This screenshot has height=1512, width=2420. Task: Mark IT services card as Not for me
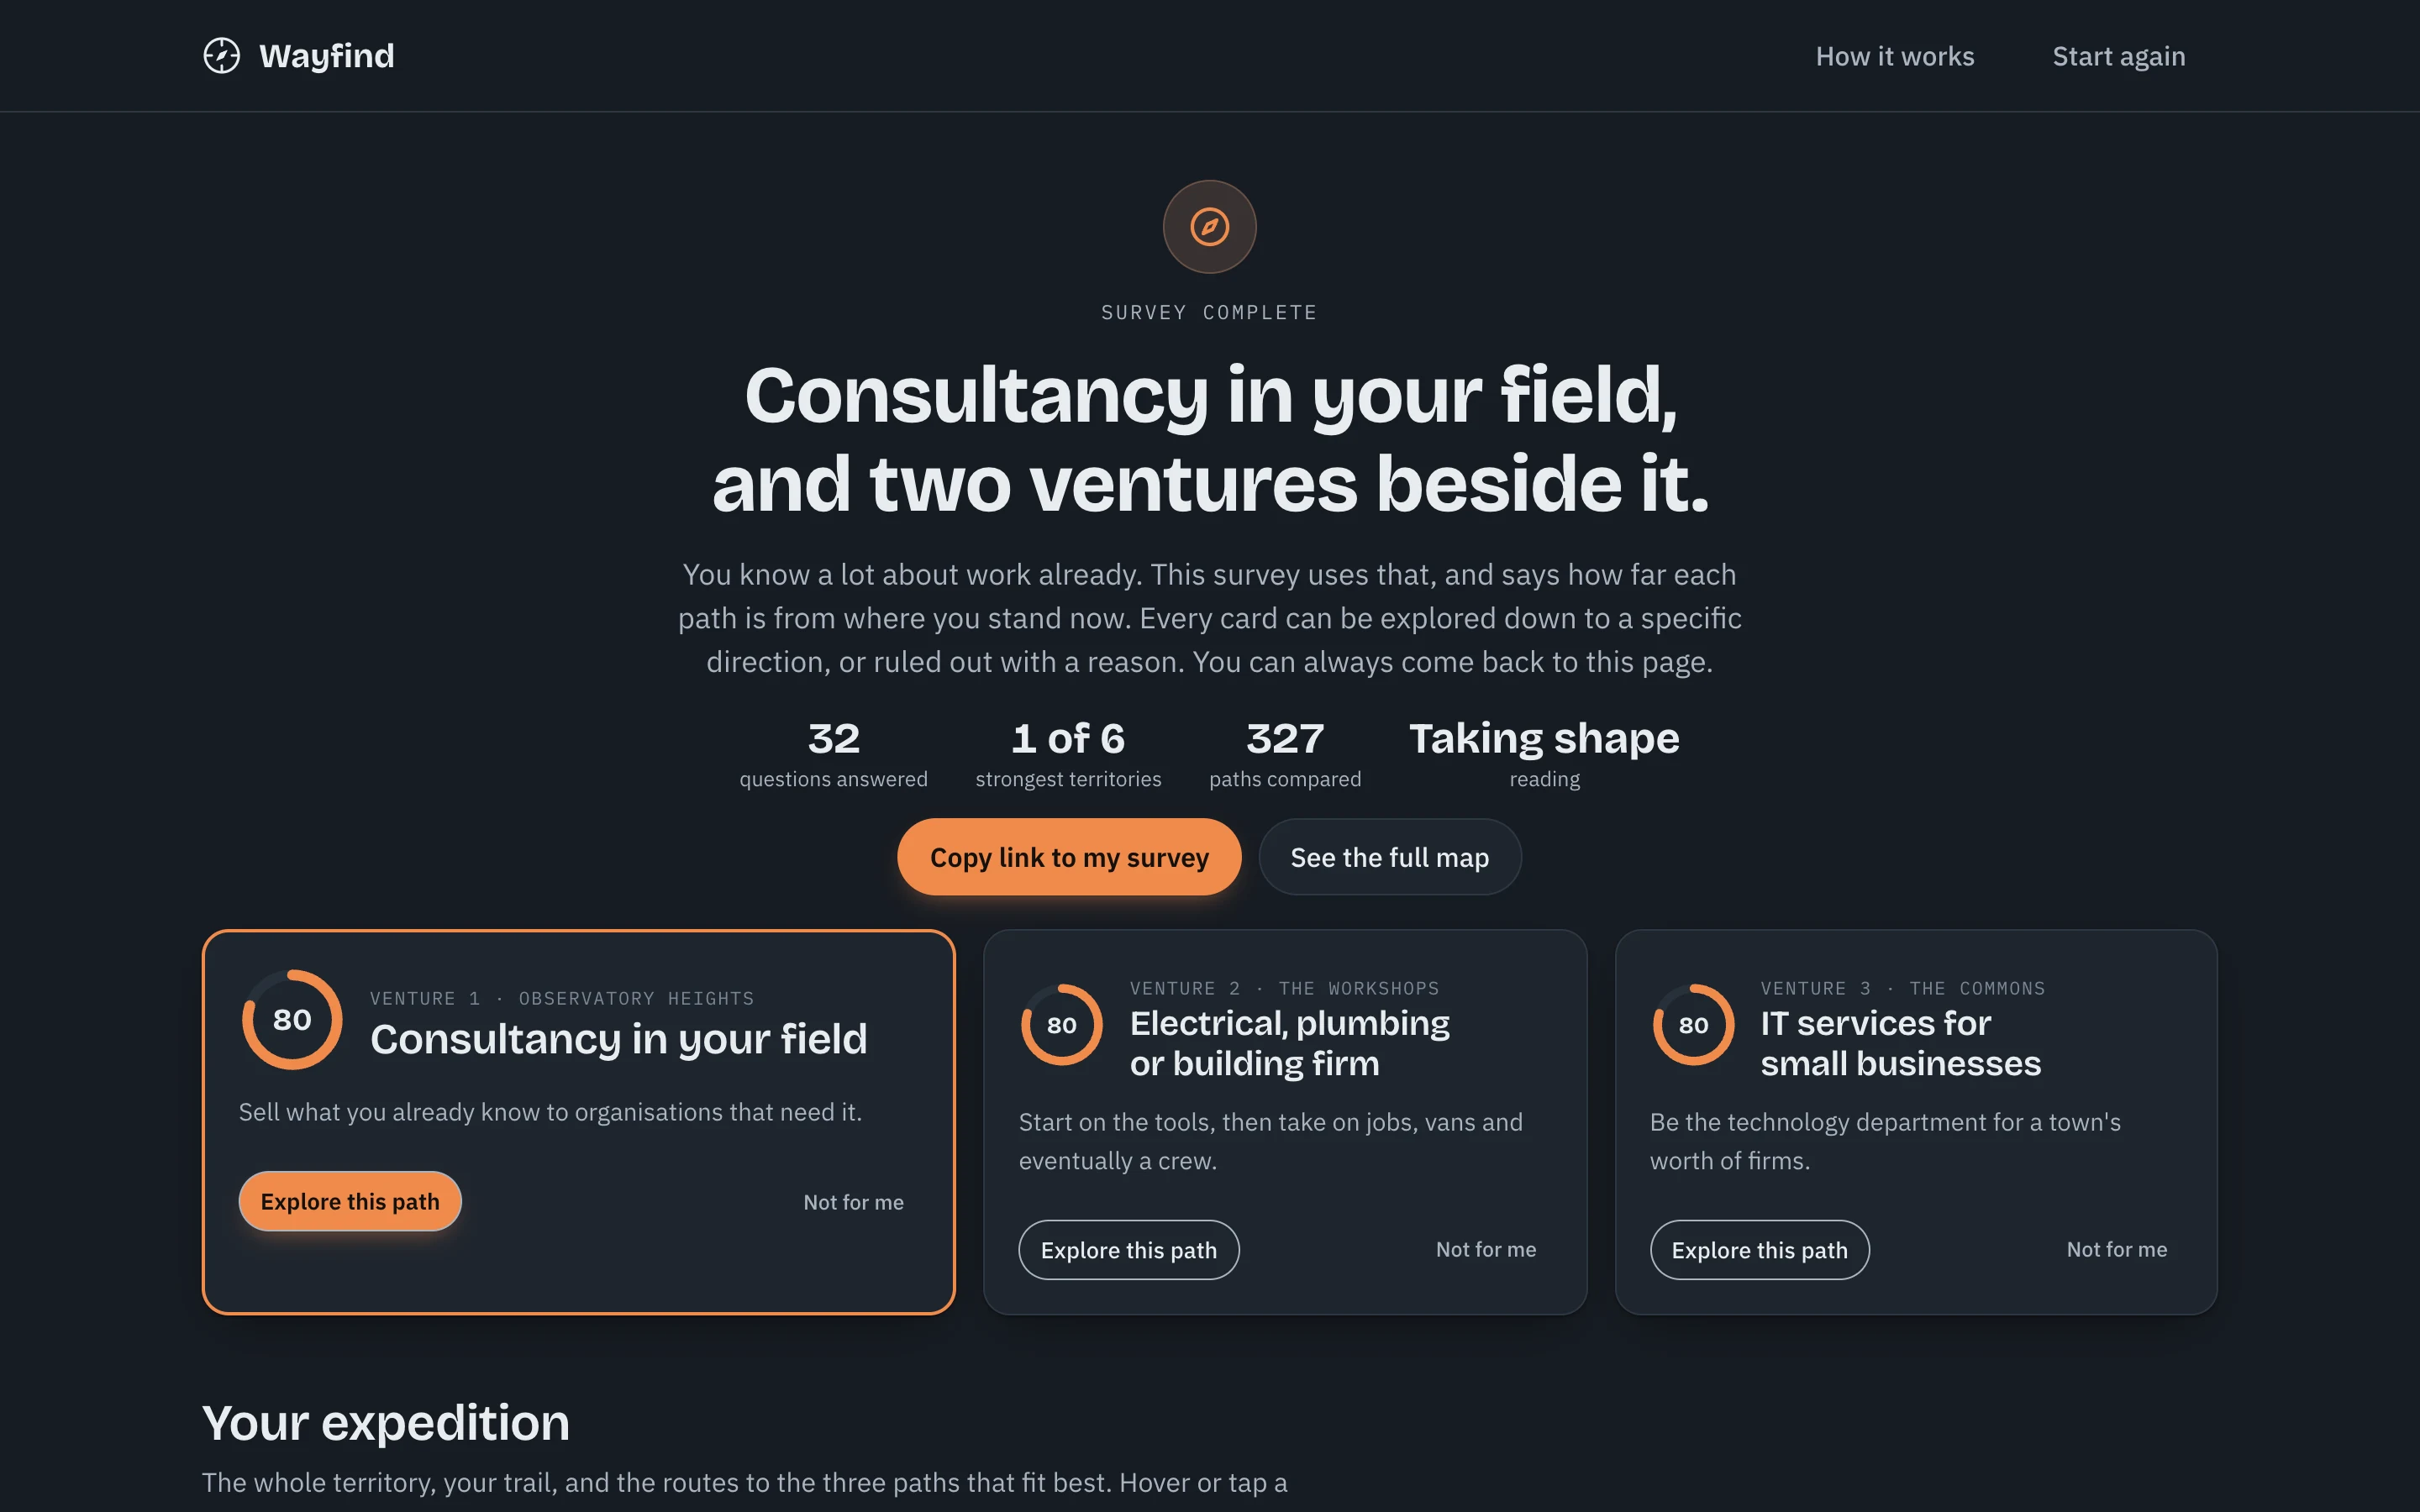2117,1249
